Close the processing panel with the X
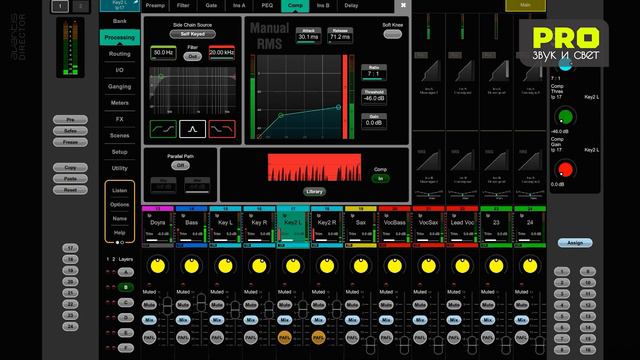640x360 pixels. 403,5
